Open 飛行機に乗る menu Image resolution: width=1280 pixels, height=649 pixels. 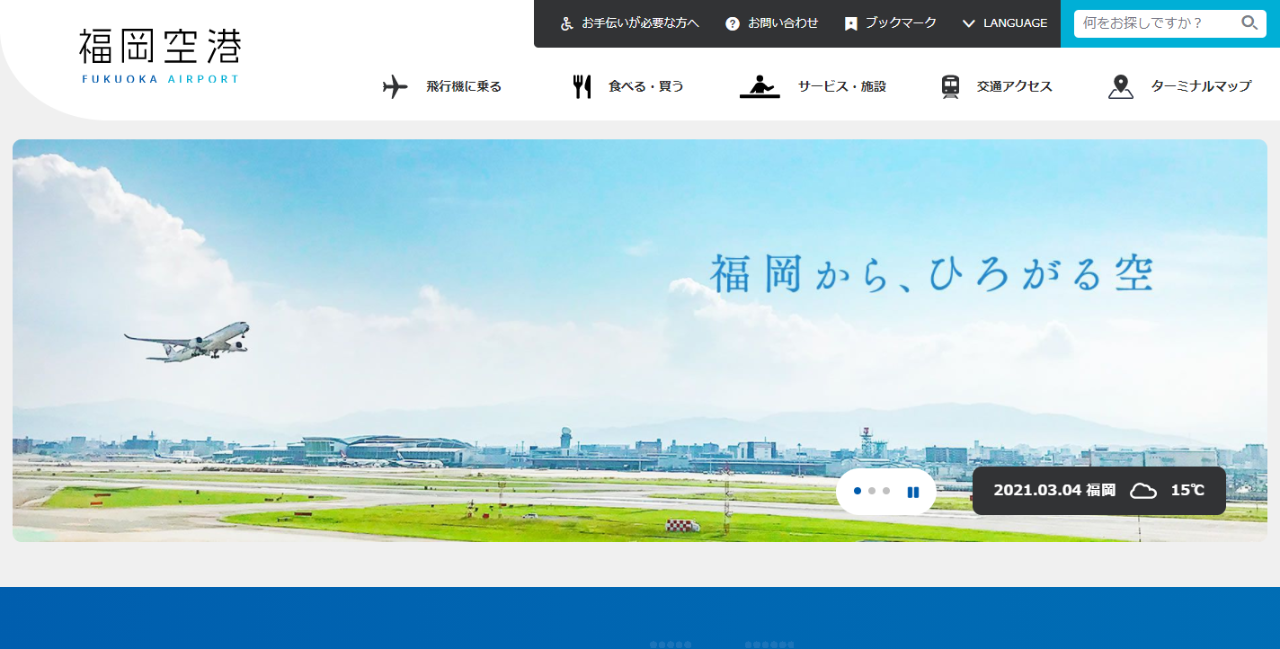(x=464, y=87)
